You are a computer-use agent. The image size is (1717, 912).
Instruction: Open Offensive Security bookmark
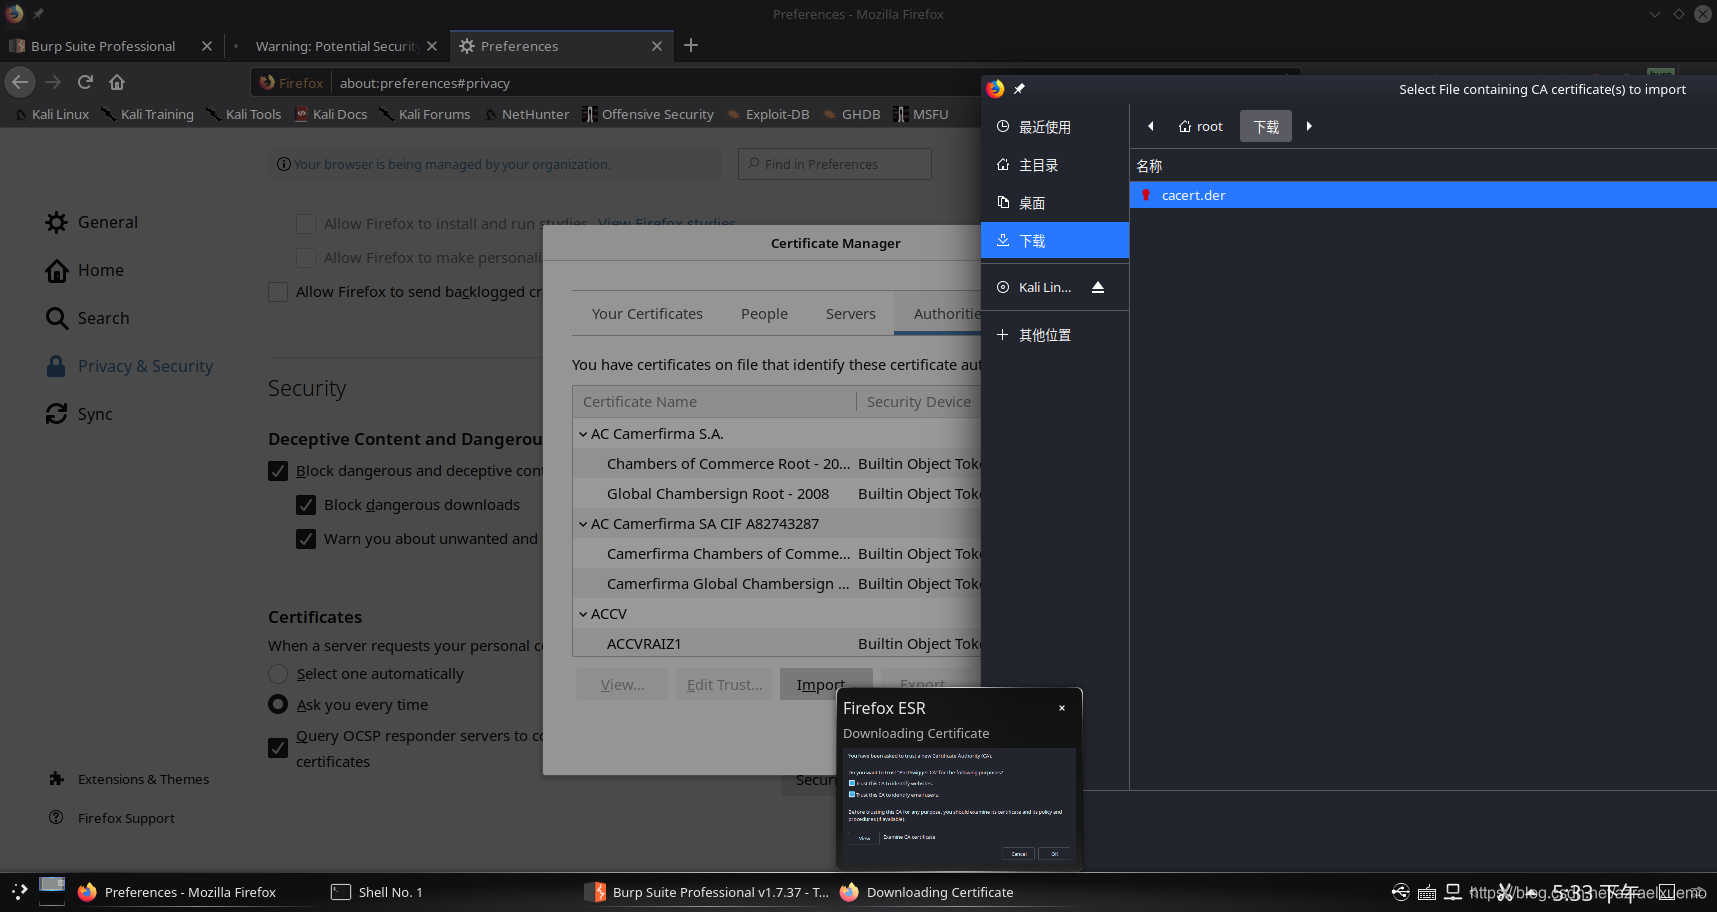(648, 114)
